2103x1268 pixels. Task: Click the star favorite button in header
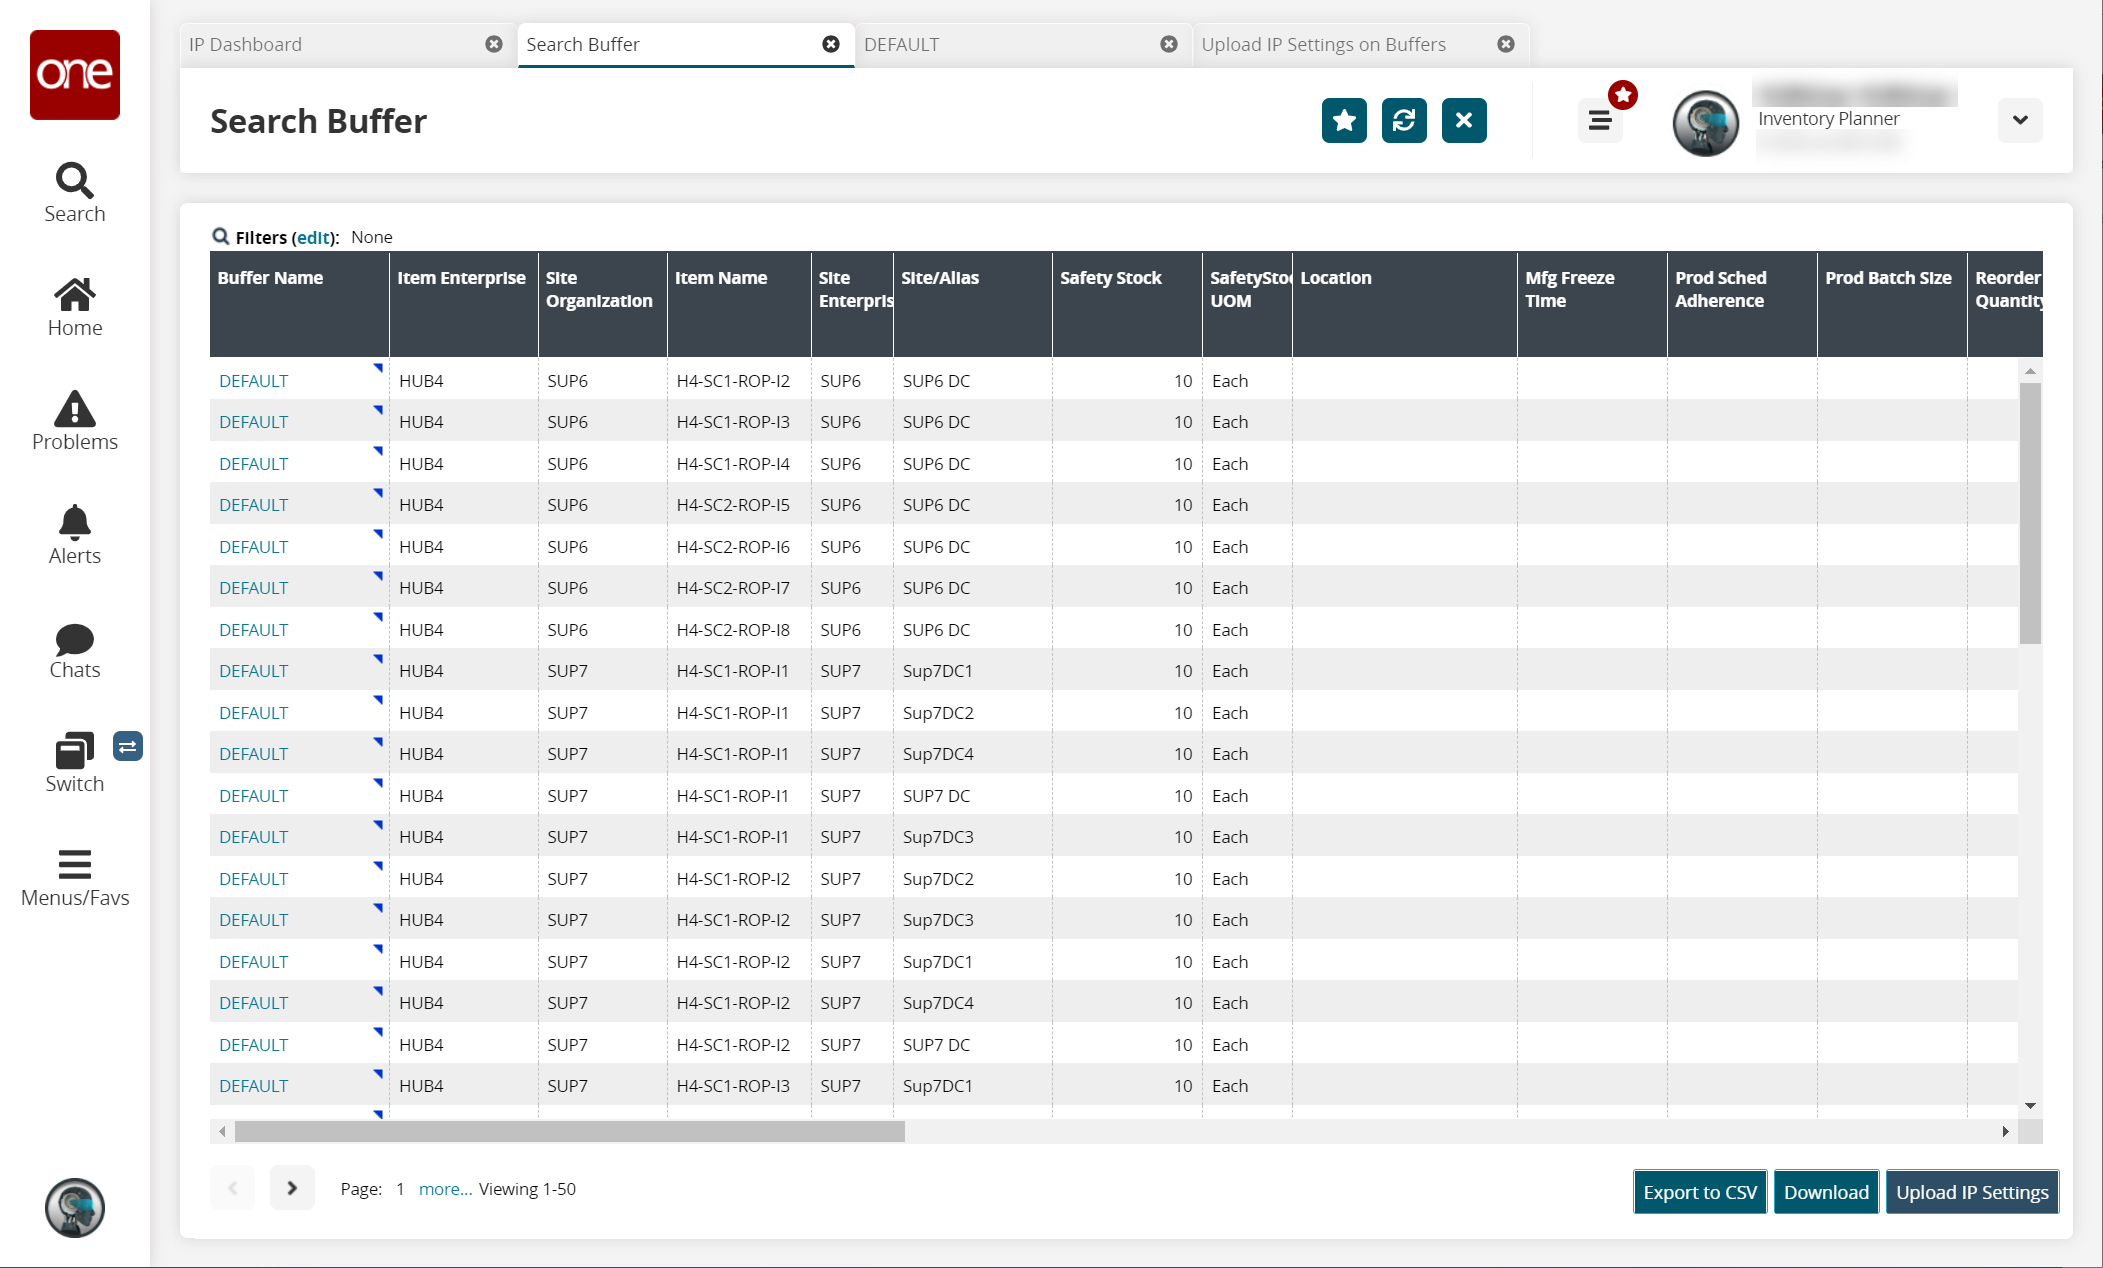[1343, 121]
